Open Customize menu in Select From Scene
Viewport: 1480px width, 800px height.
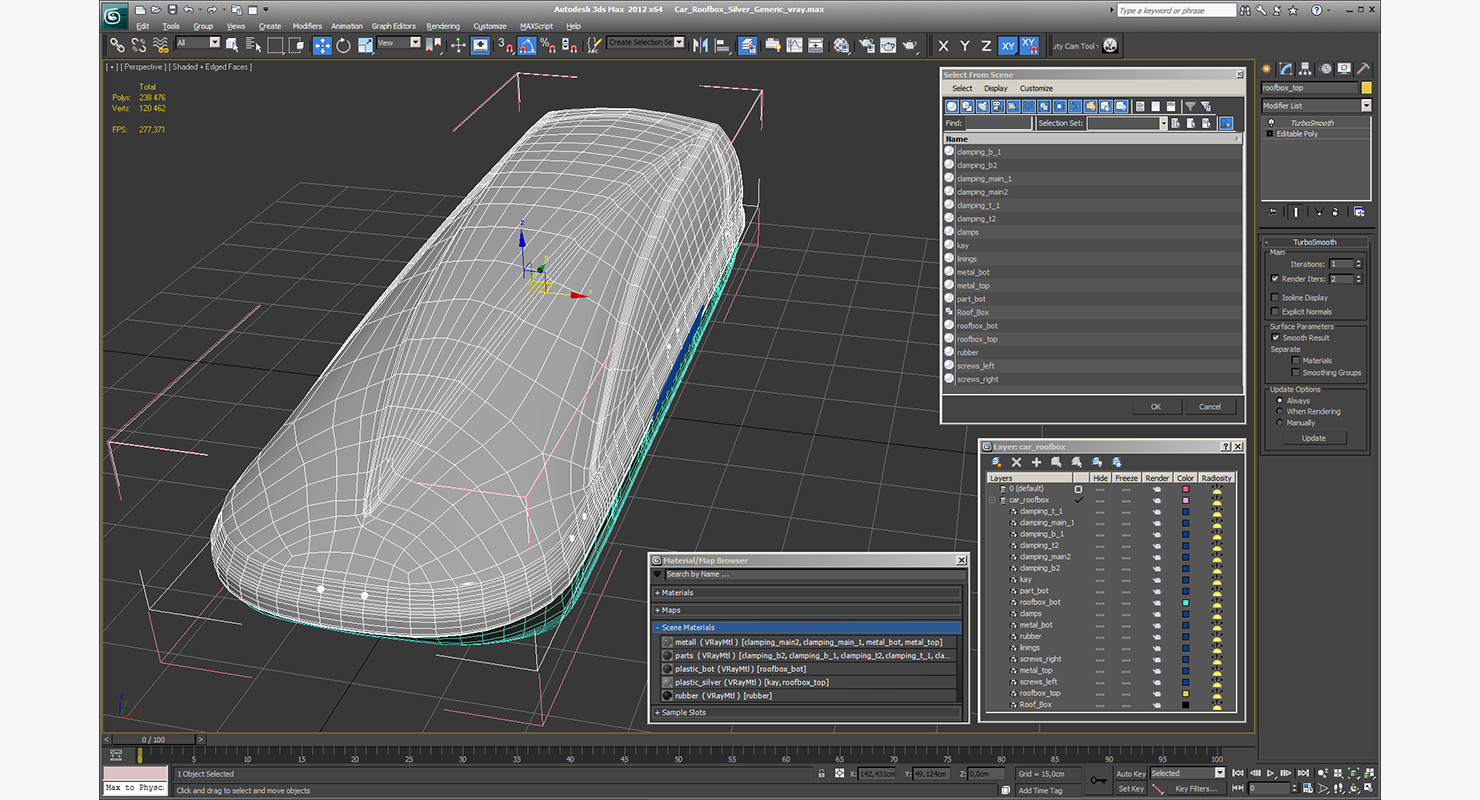click(1037, 88)
